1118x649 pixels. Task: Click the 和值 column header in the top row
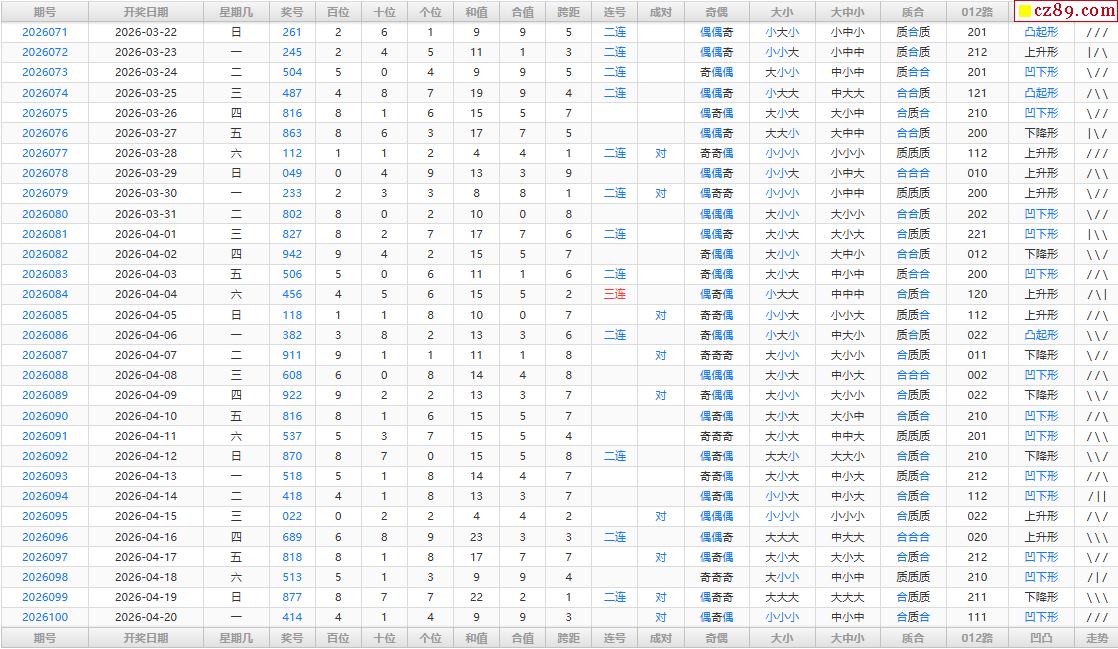pos(477,12)
